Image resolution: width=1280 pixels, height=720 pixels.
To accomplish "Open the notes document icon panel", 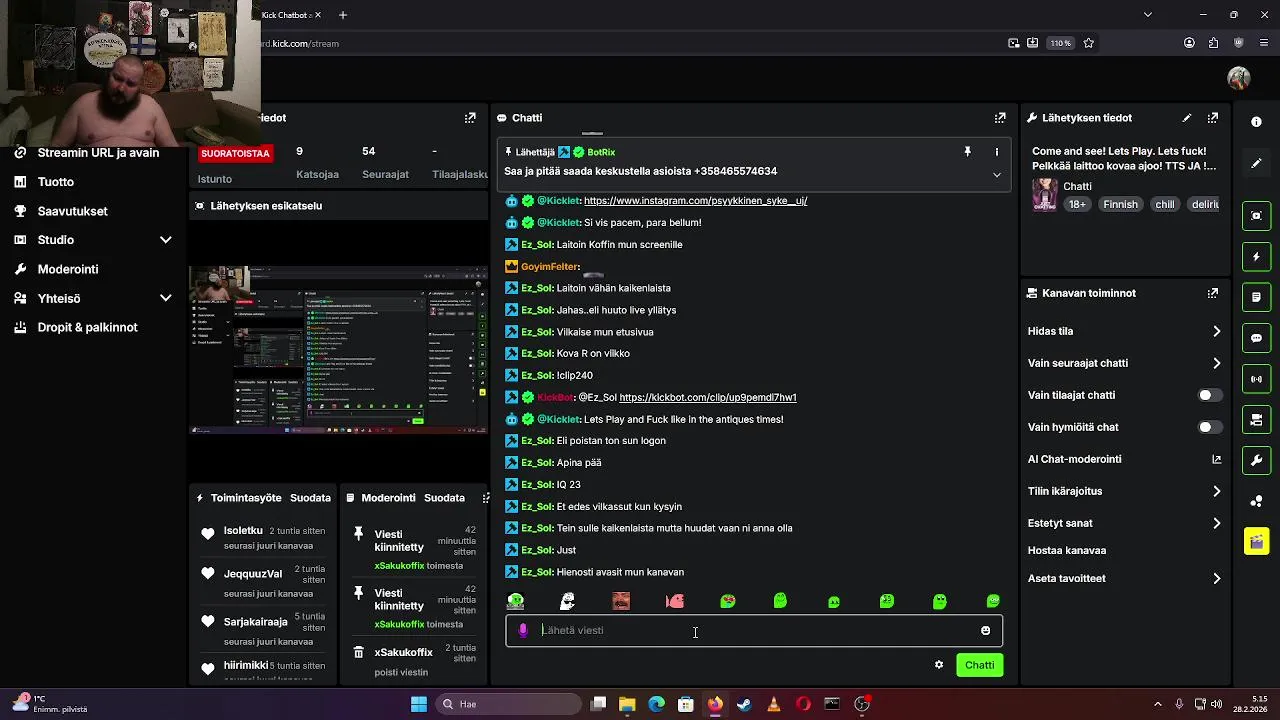I will point(1256,297).
